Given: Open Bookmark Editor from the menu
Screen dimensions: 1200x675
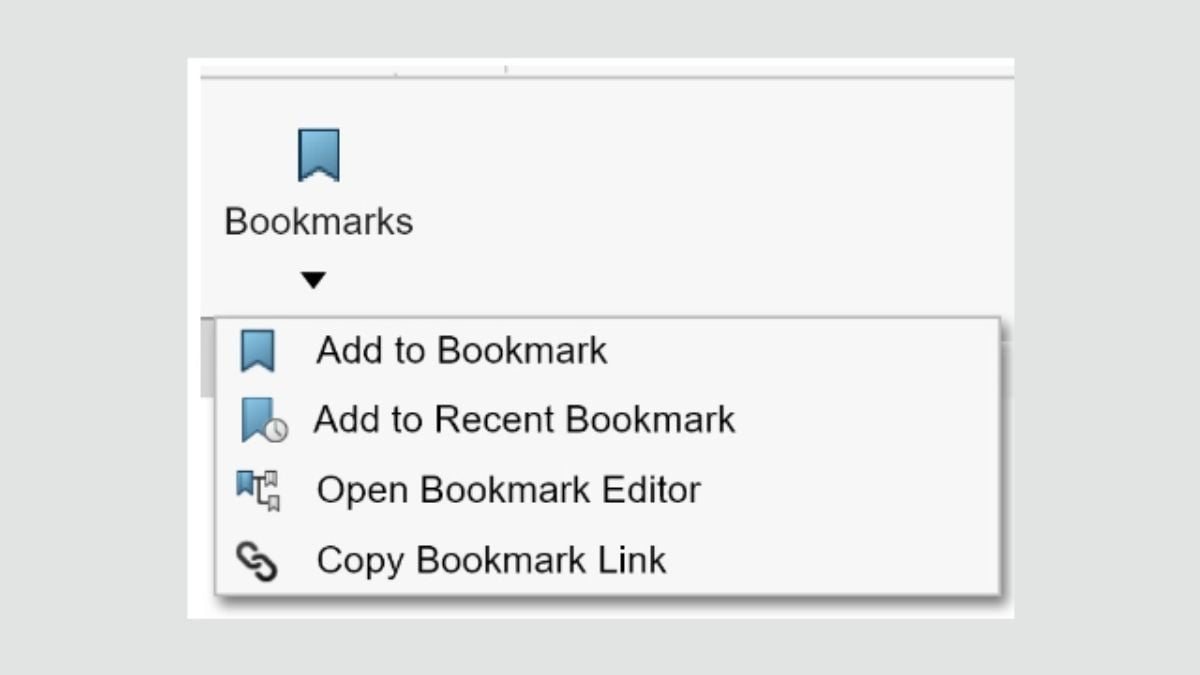Looking at the screenshot, I should [x=508, y=490].
